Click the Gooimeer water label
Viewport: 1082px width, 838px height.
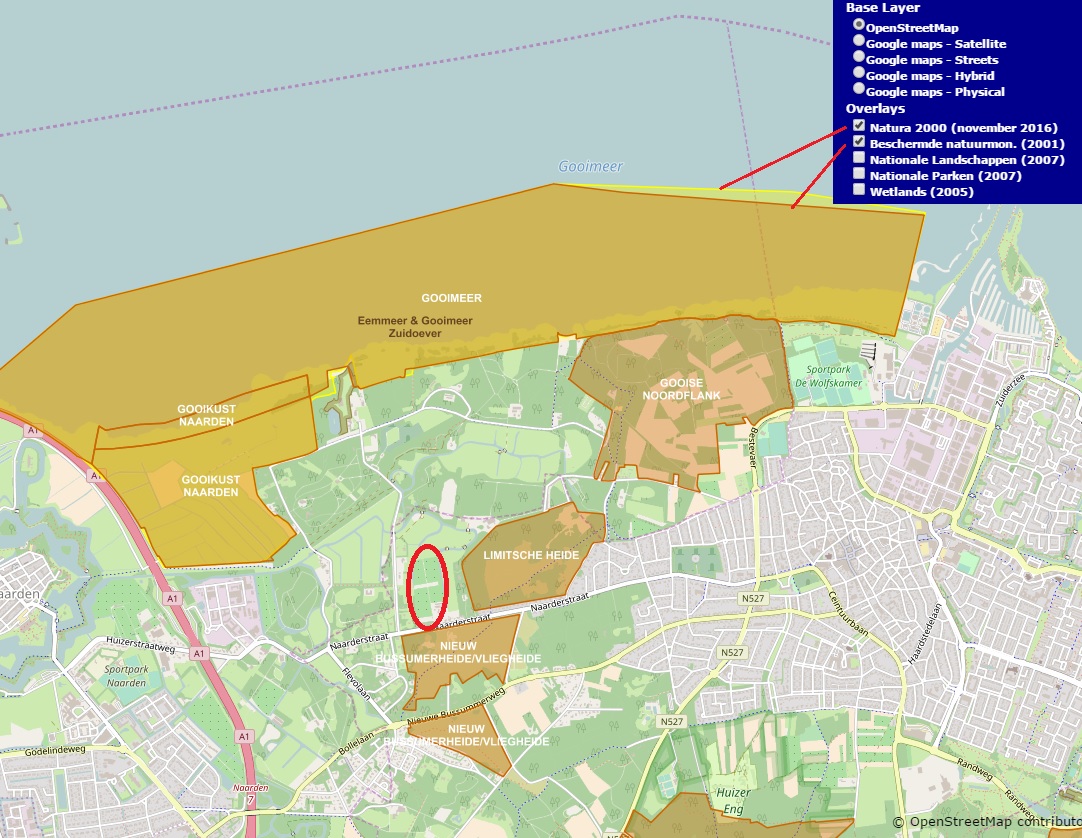click(590, 166)
